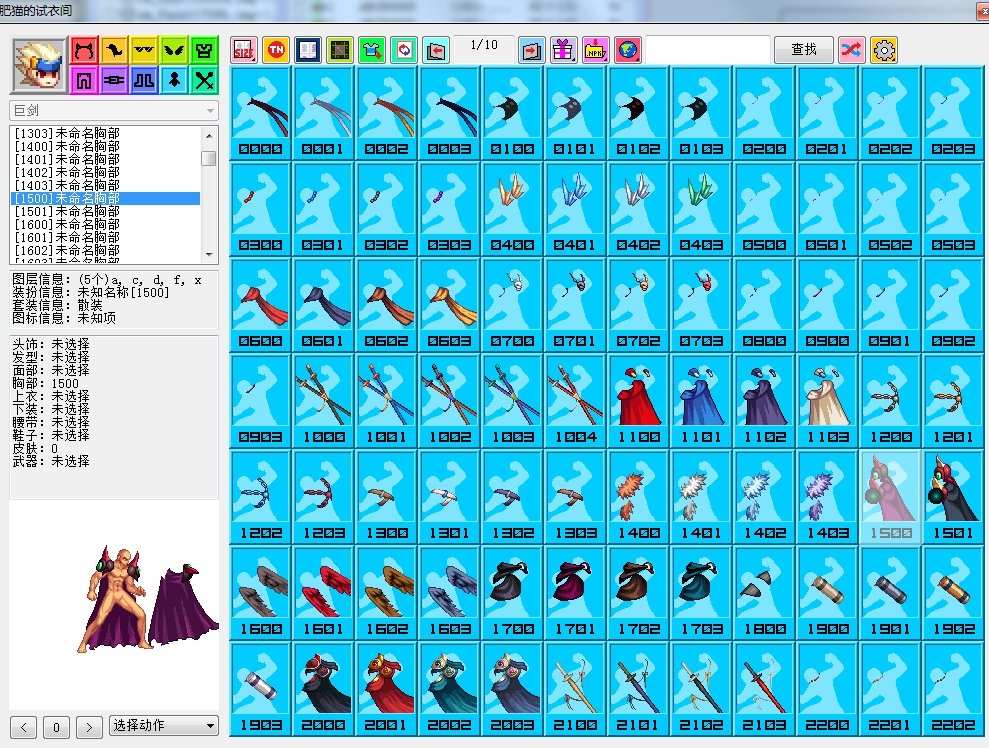This screenshot has height=748, width=989.
Task: Select list item [1500]未命名胸部
Action: pyautogui.click(x=105, y=199)
